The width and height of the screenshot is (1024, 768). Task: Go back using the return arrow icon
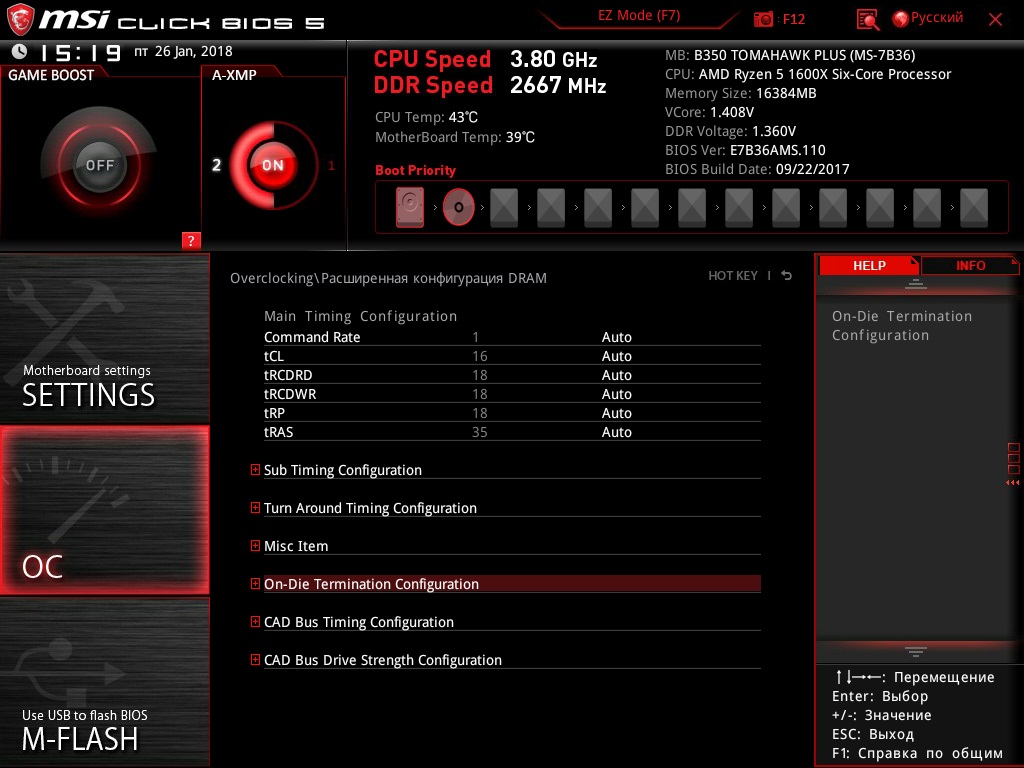787,276
